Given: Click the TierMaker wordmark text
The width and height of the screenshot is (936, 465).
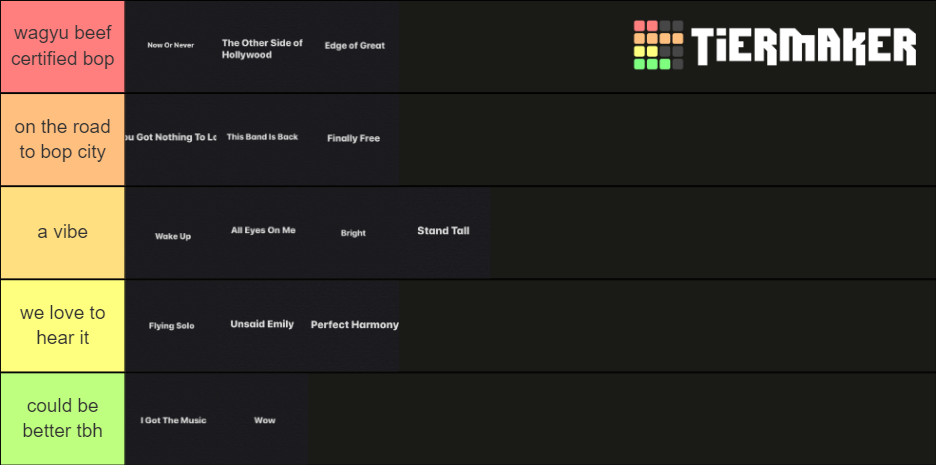Looking at the screenshot, I should pyautogui.click(x=803, y=46).
